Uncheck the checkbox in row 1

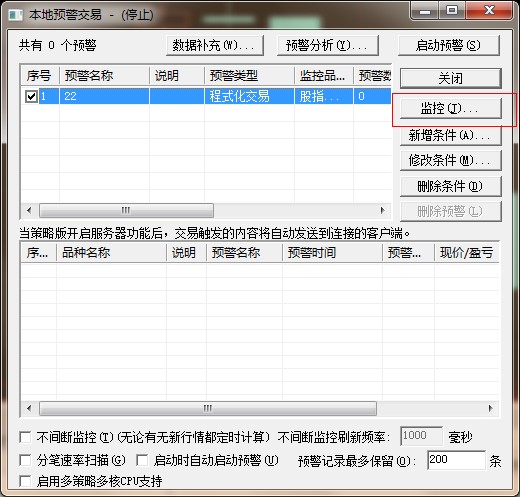[31, 96]
